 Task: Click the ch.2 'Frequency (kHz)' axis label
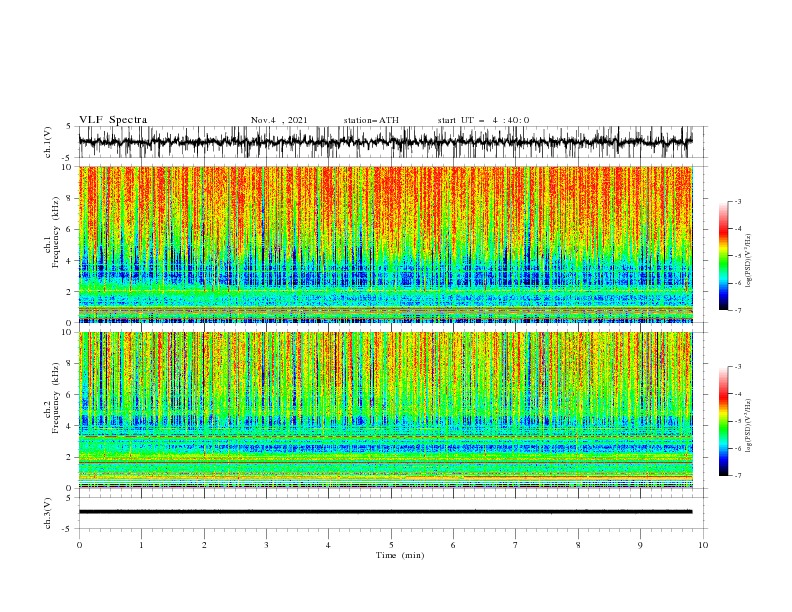point(56,397)
